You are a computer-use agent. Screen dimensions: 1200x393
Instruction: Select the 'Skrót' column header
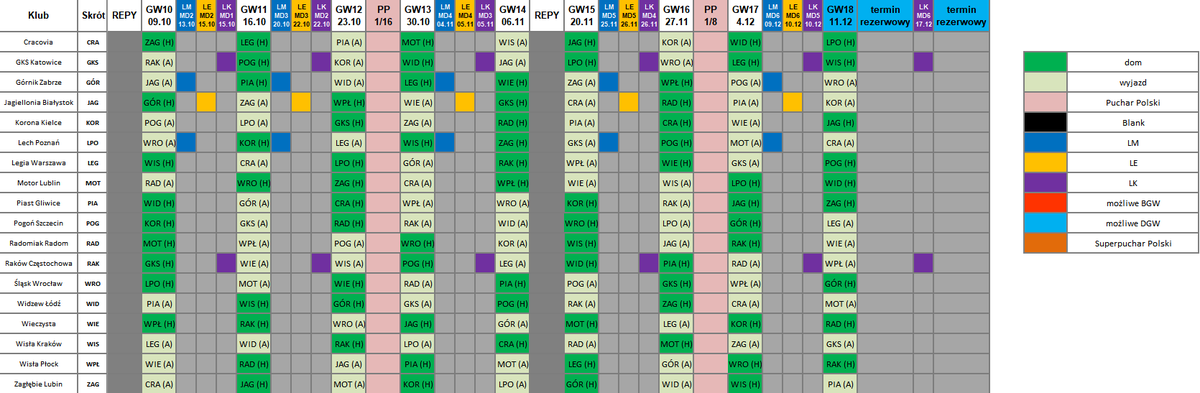(92, 16)
